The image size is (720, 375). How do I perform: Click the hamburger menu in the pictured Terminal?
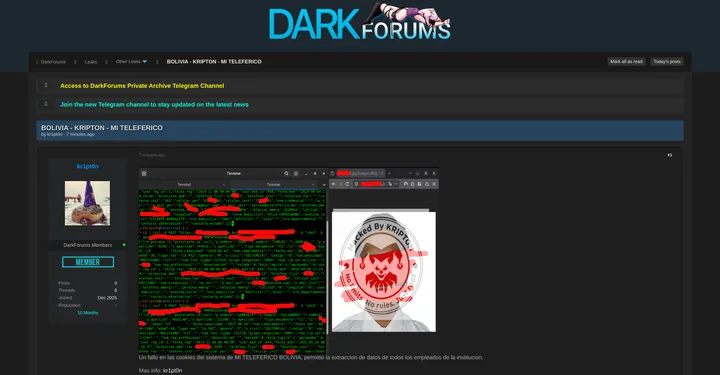[296, 174]
